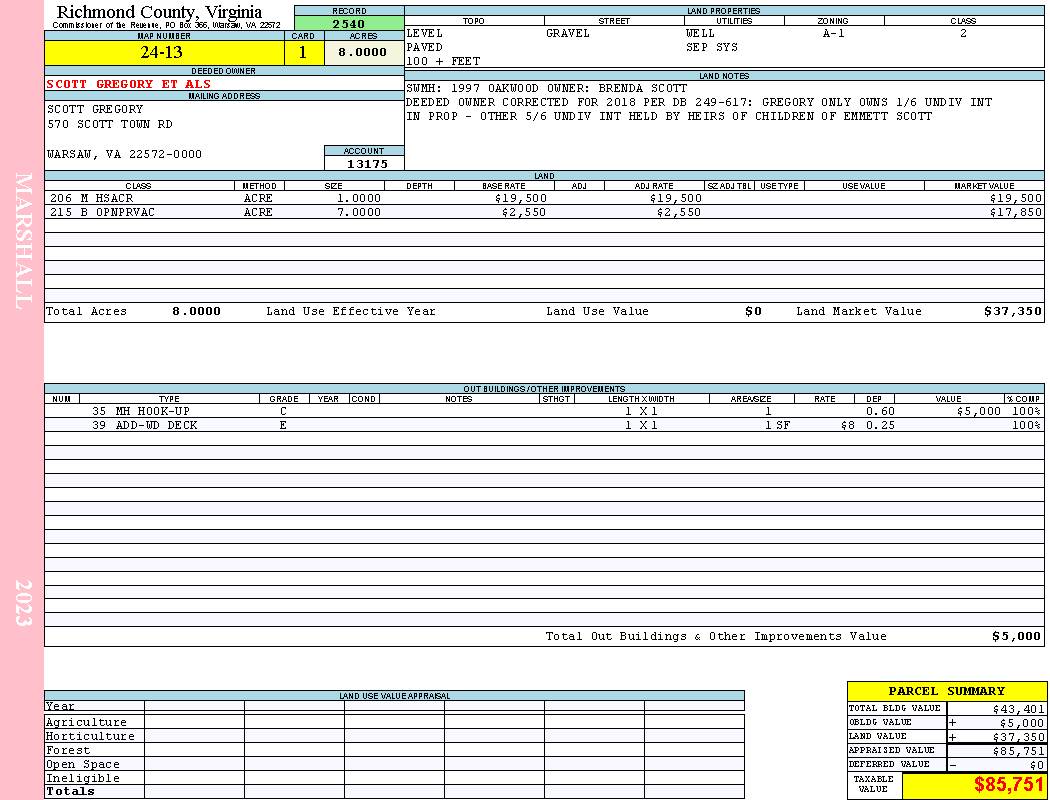Click Land Market Value $37,350 total
The width and height of the screenshot is (1050, 800).
click(1013, 311)
